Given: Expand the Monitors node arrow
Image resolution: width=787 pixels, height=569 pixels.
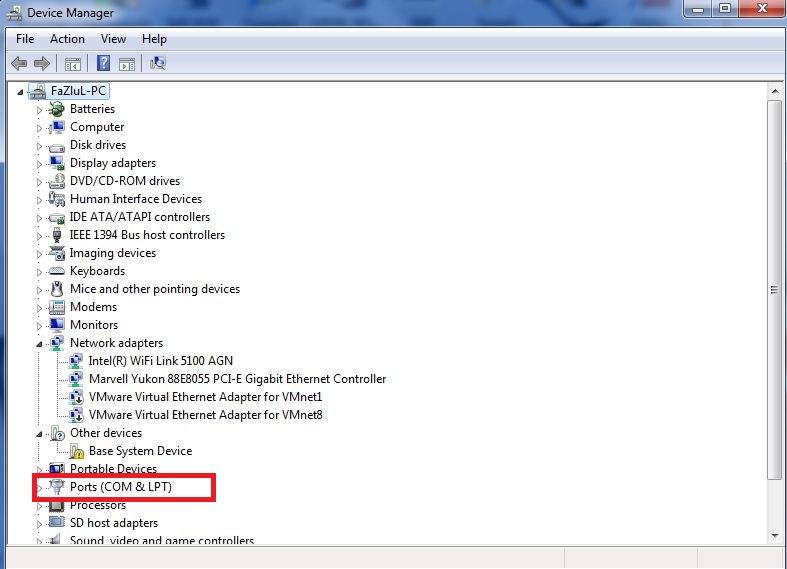Looking at the screenshot, I should click(x=39, y=326).
